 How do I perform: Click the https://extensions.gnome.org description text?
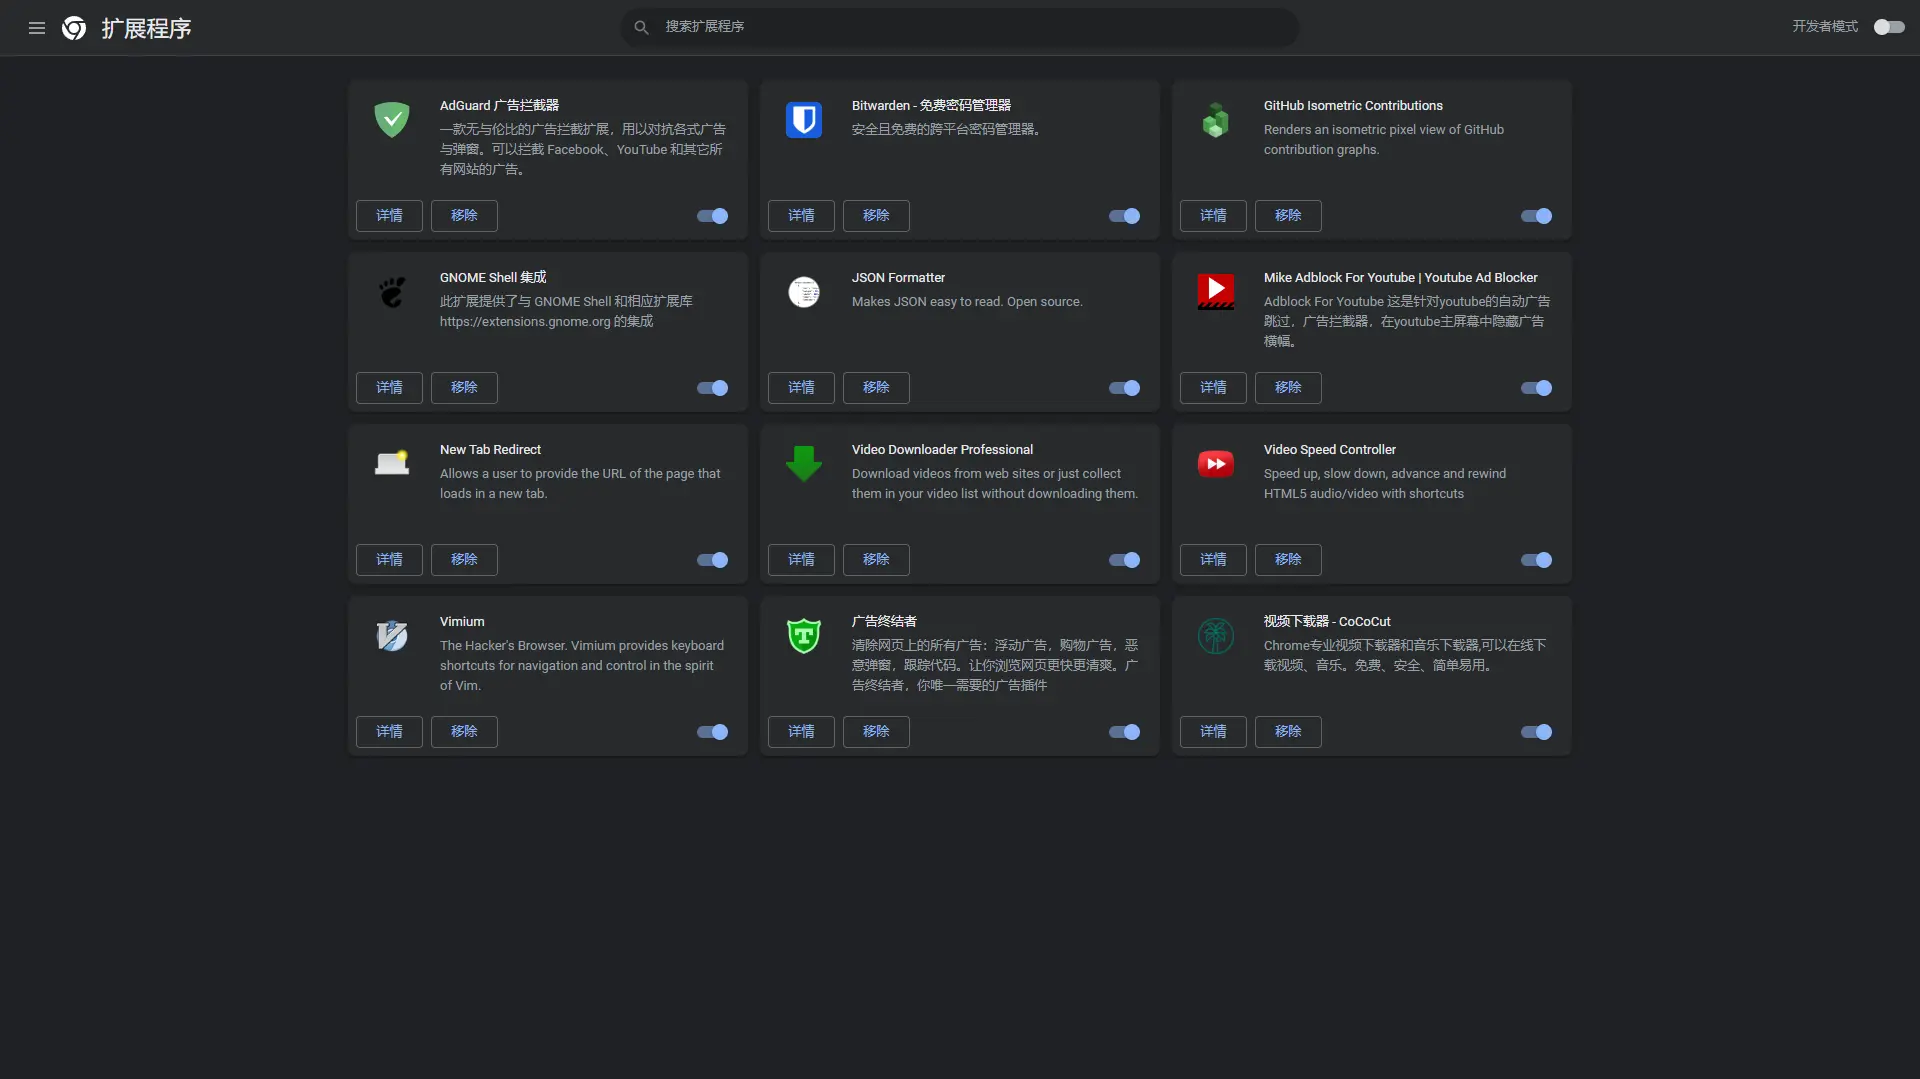(x=546, y=322)
